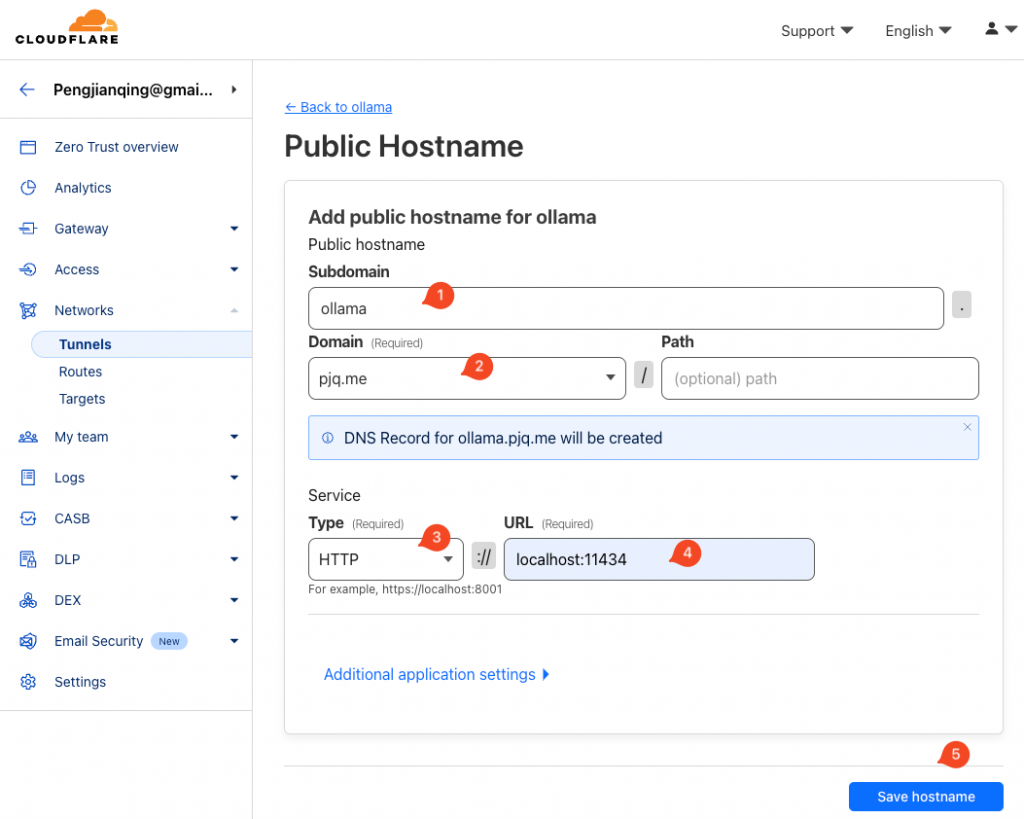Open the service Type dropdown set to HTTP
Image resolution: width=1024 pixels, height=819 pixels.
coord(385,559)
